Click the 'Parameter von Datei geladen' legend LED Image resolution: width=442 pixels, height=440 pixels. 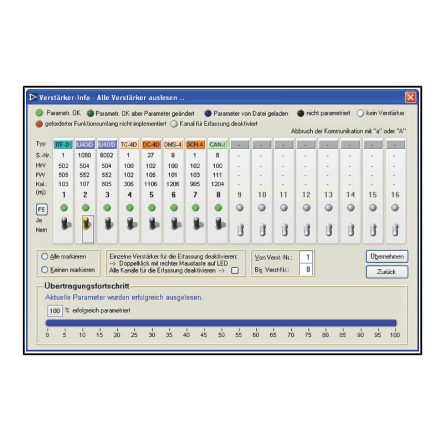208,113
